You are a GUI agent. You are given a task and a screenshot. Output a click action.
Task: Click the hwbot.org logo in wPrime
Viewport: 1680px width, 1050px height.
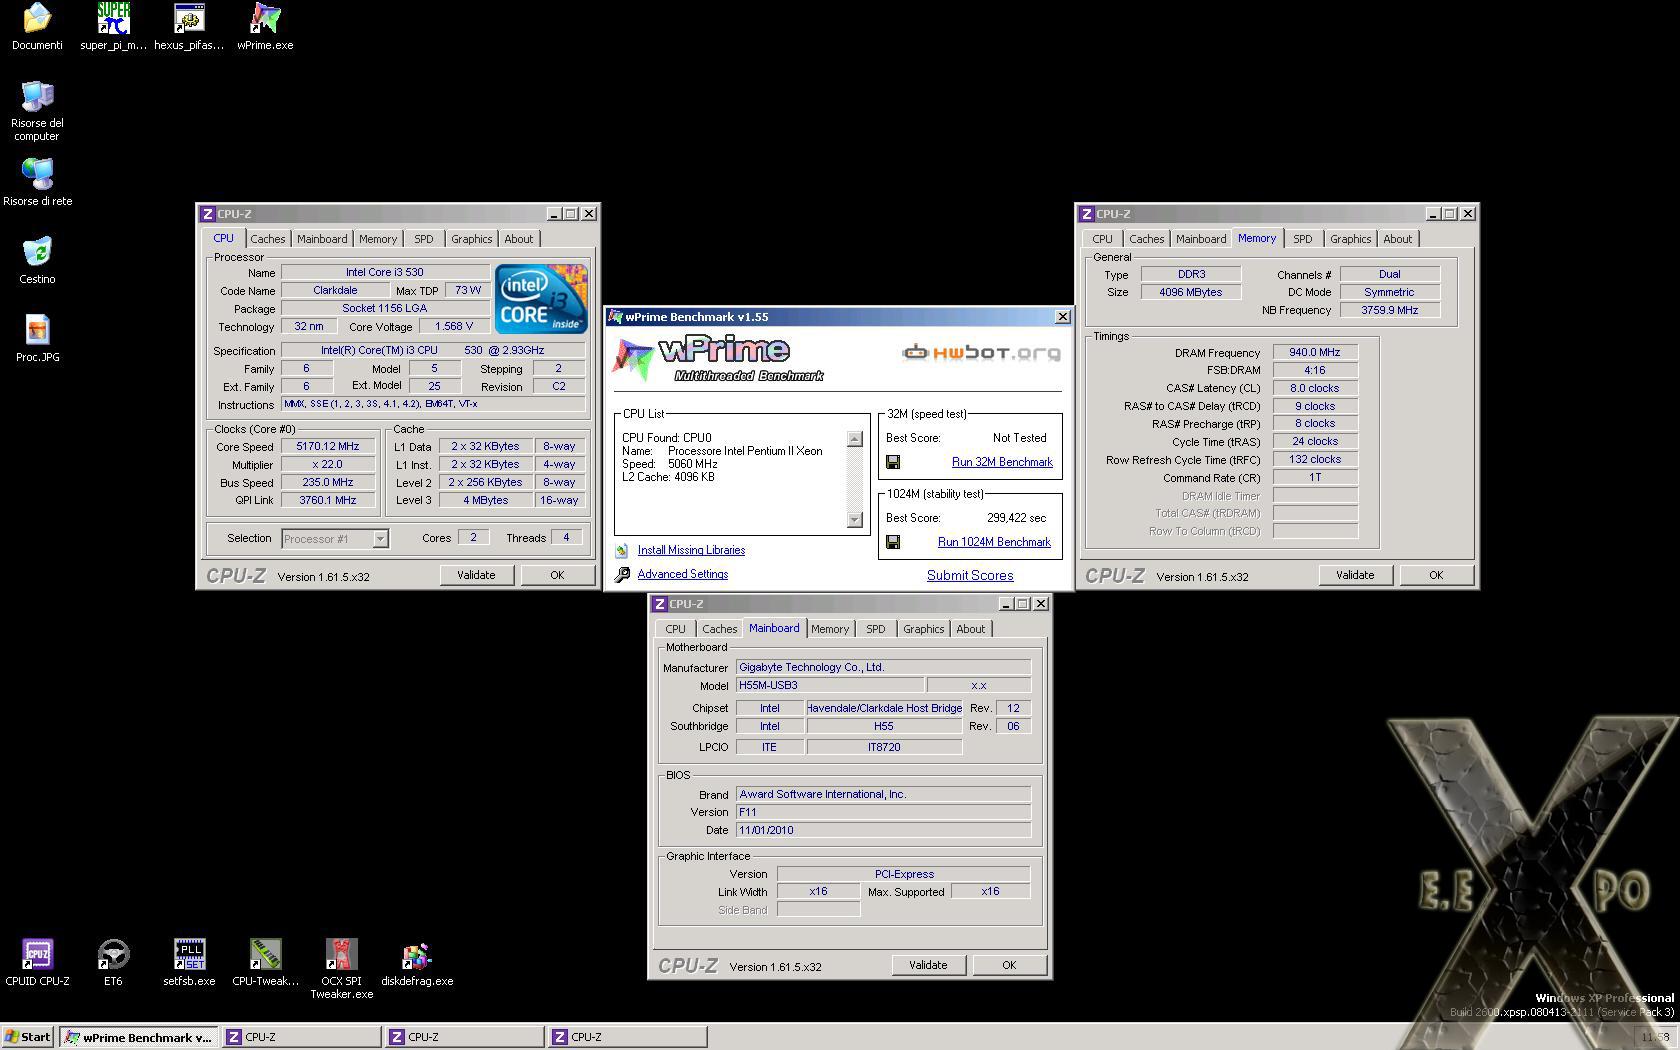tap(981, 352)
